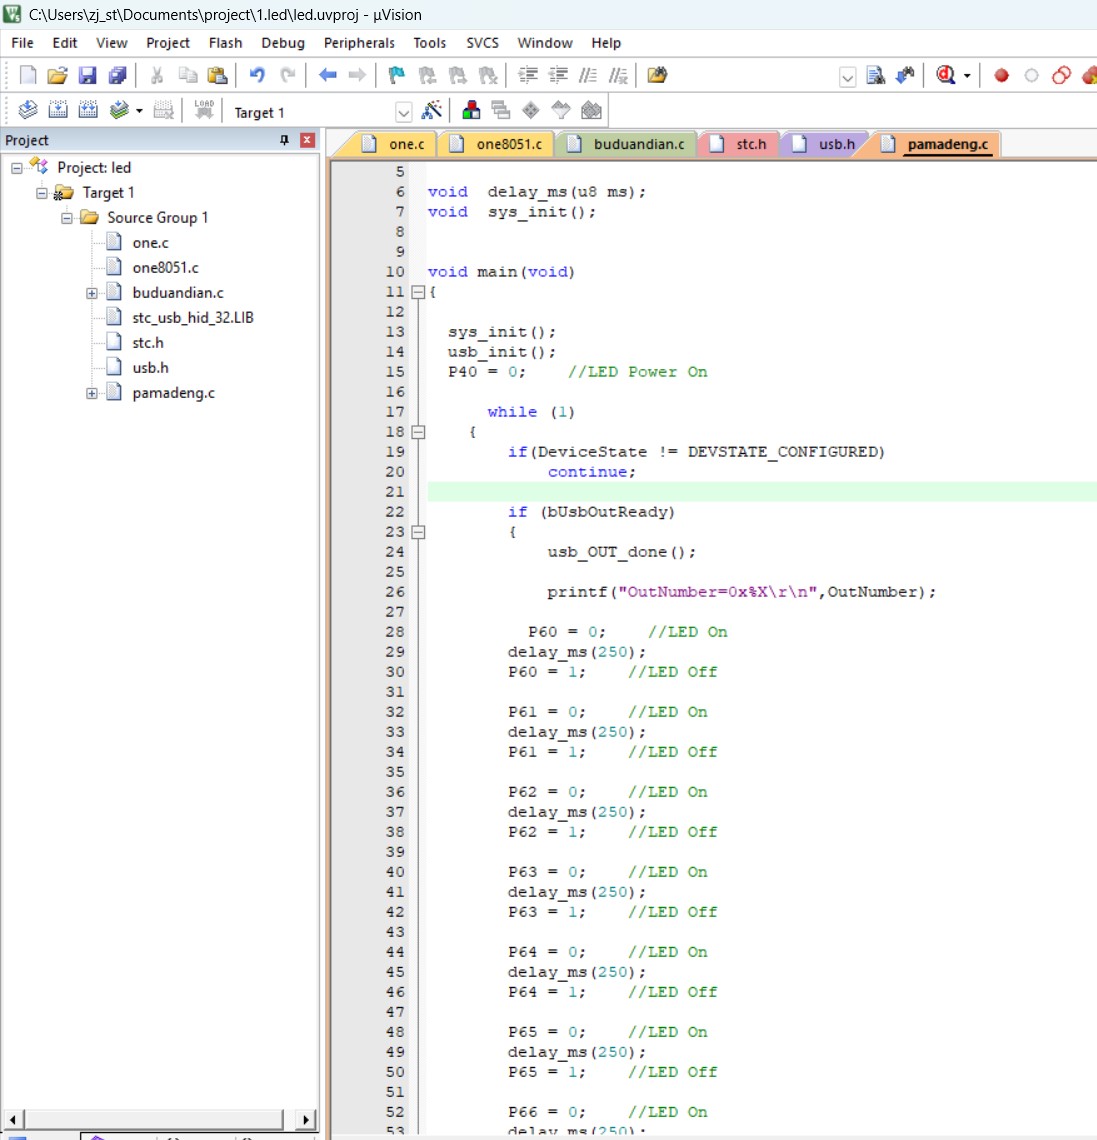Click the Find document icon
The image size is (1097, 1140).
(875, 76)
